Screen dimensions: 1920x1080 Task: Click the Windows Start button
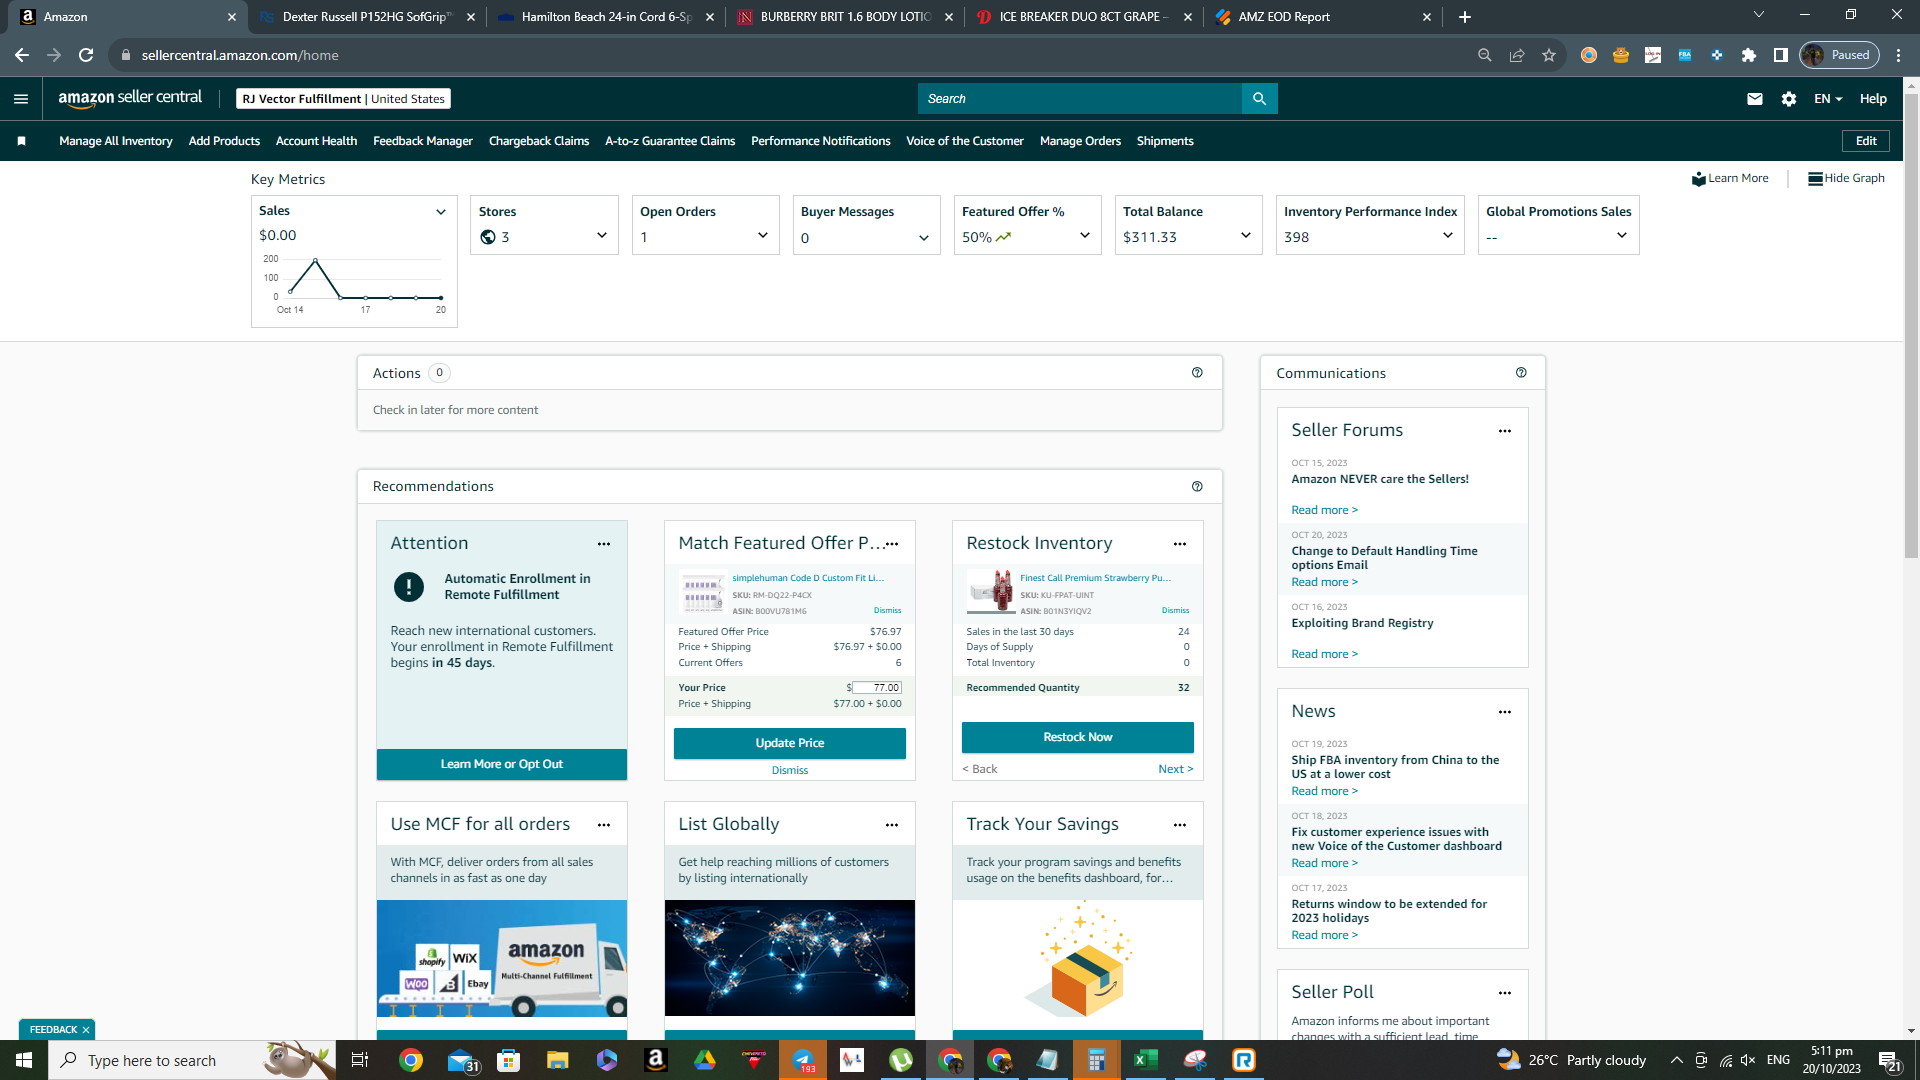pos(24,1060)
